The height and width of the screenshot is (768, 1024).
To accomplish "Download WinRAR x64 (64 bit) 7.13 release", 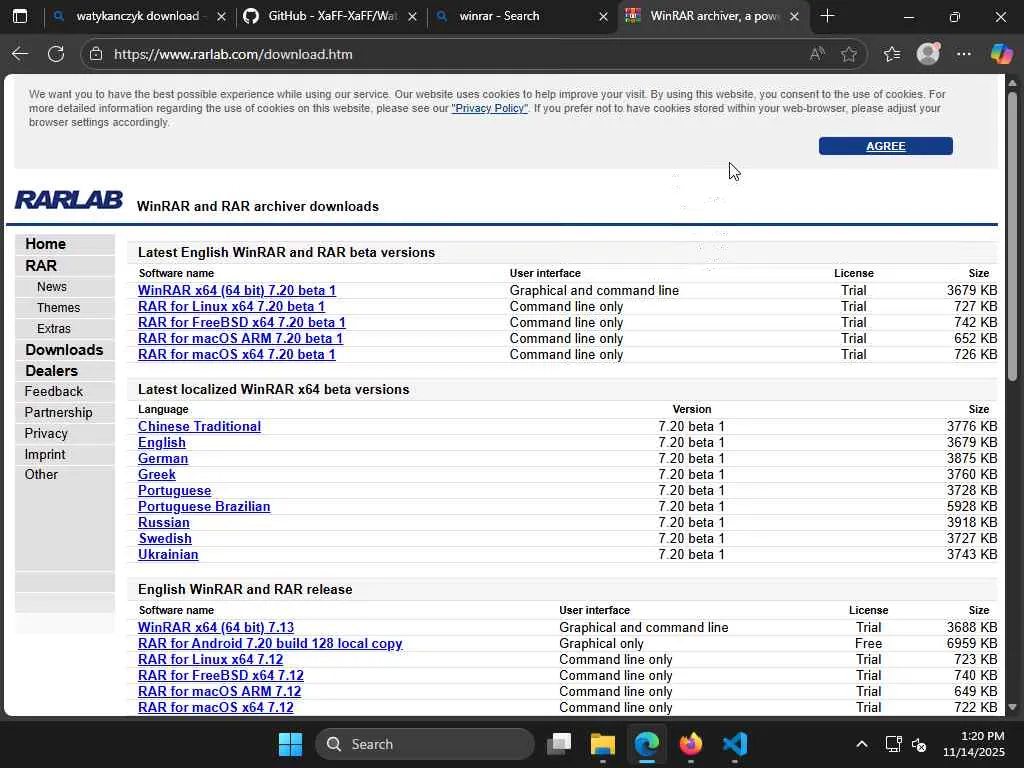I will pos(216,628).
